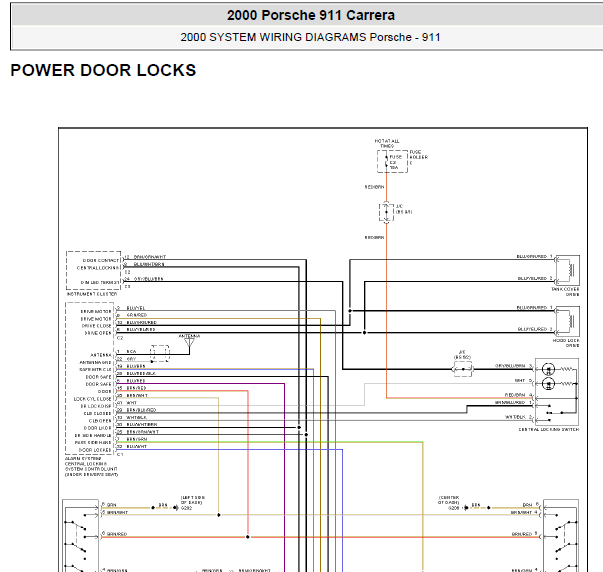Select the junction connector below the fuse

[386, 212]
